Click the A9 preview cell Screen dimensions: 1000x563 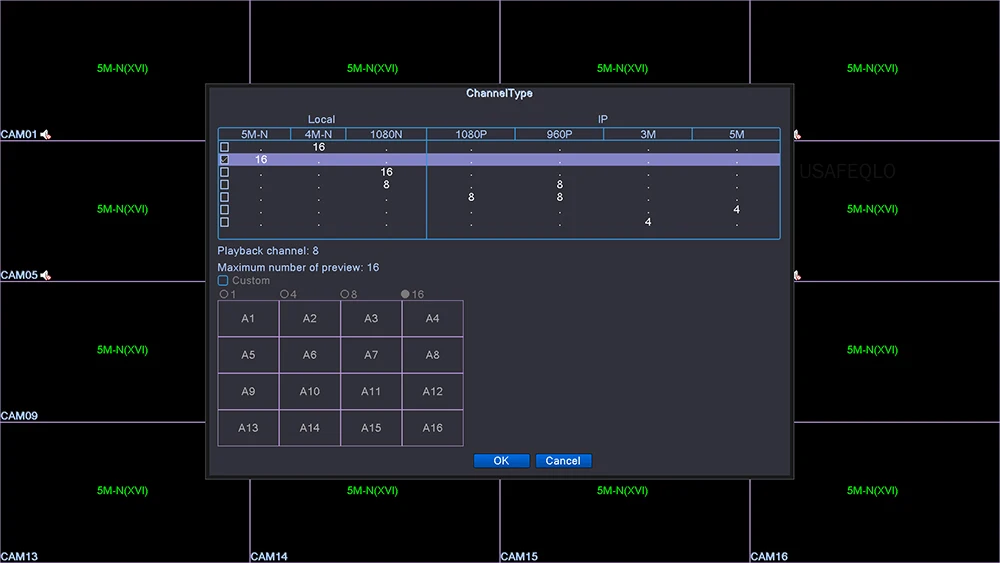248,391
